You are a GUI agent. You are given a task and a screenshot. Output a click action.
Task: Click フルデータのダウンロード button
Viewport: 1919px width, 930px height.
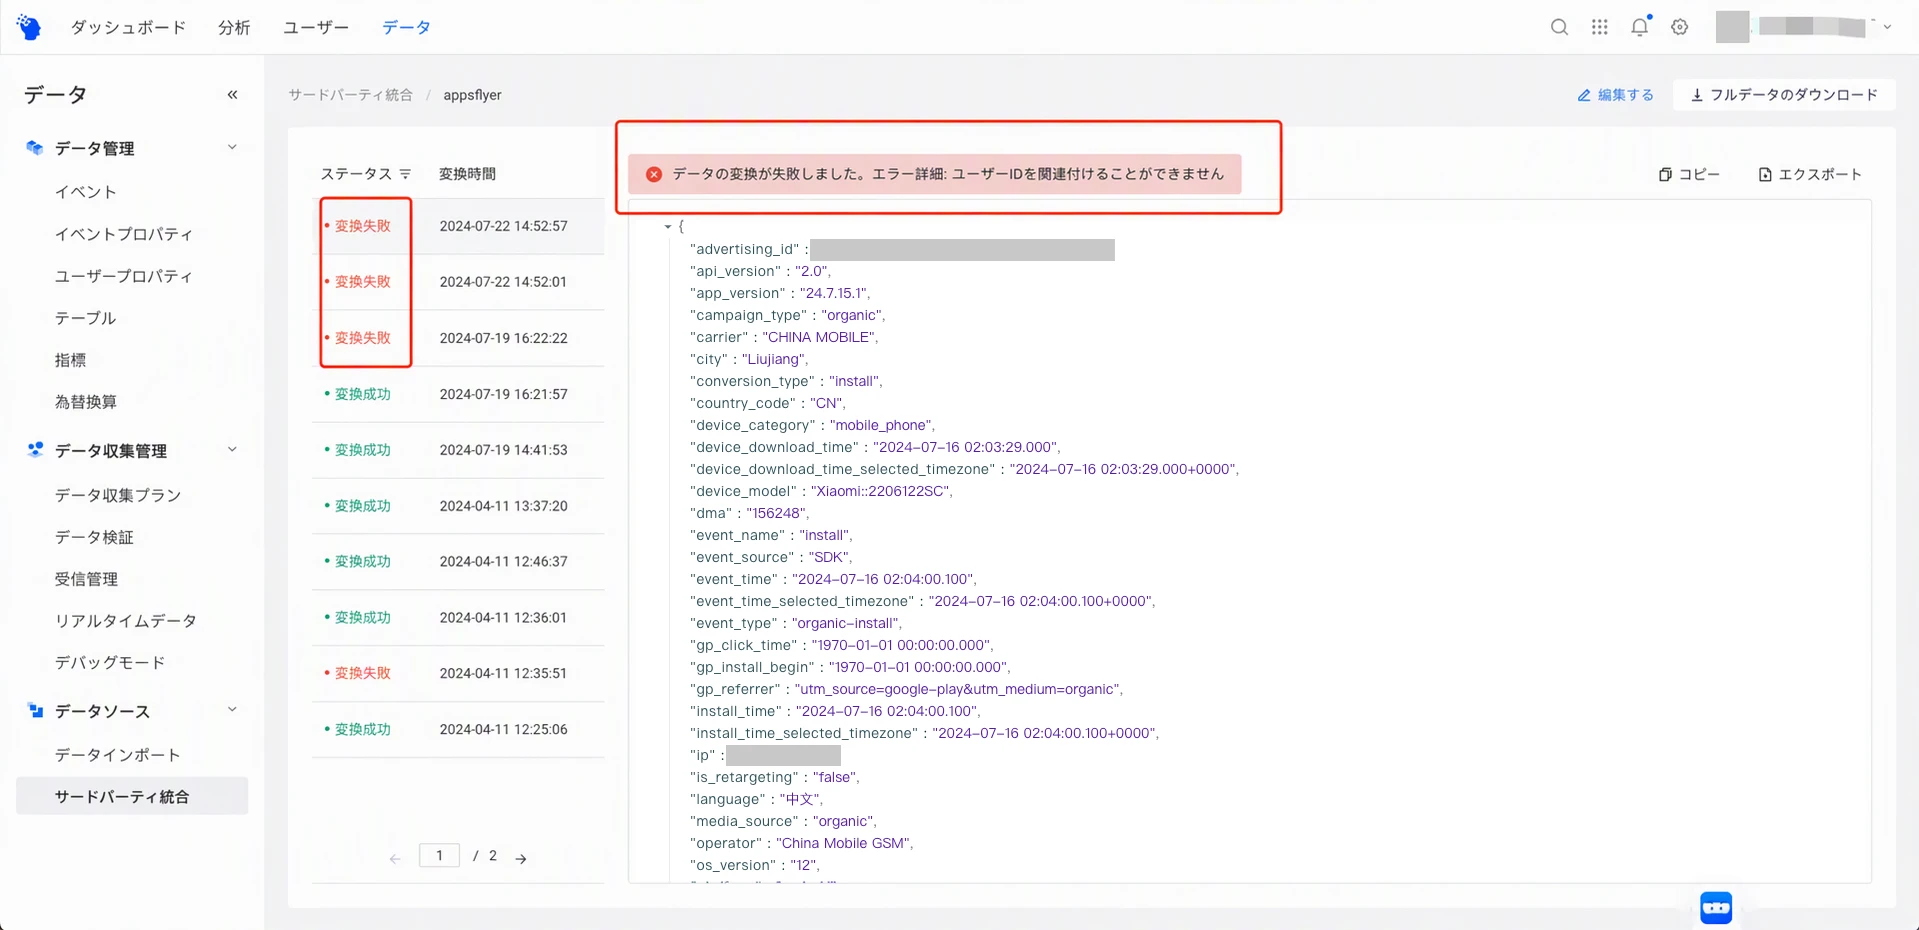[x=1785, y=95]
